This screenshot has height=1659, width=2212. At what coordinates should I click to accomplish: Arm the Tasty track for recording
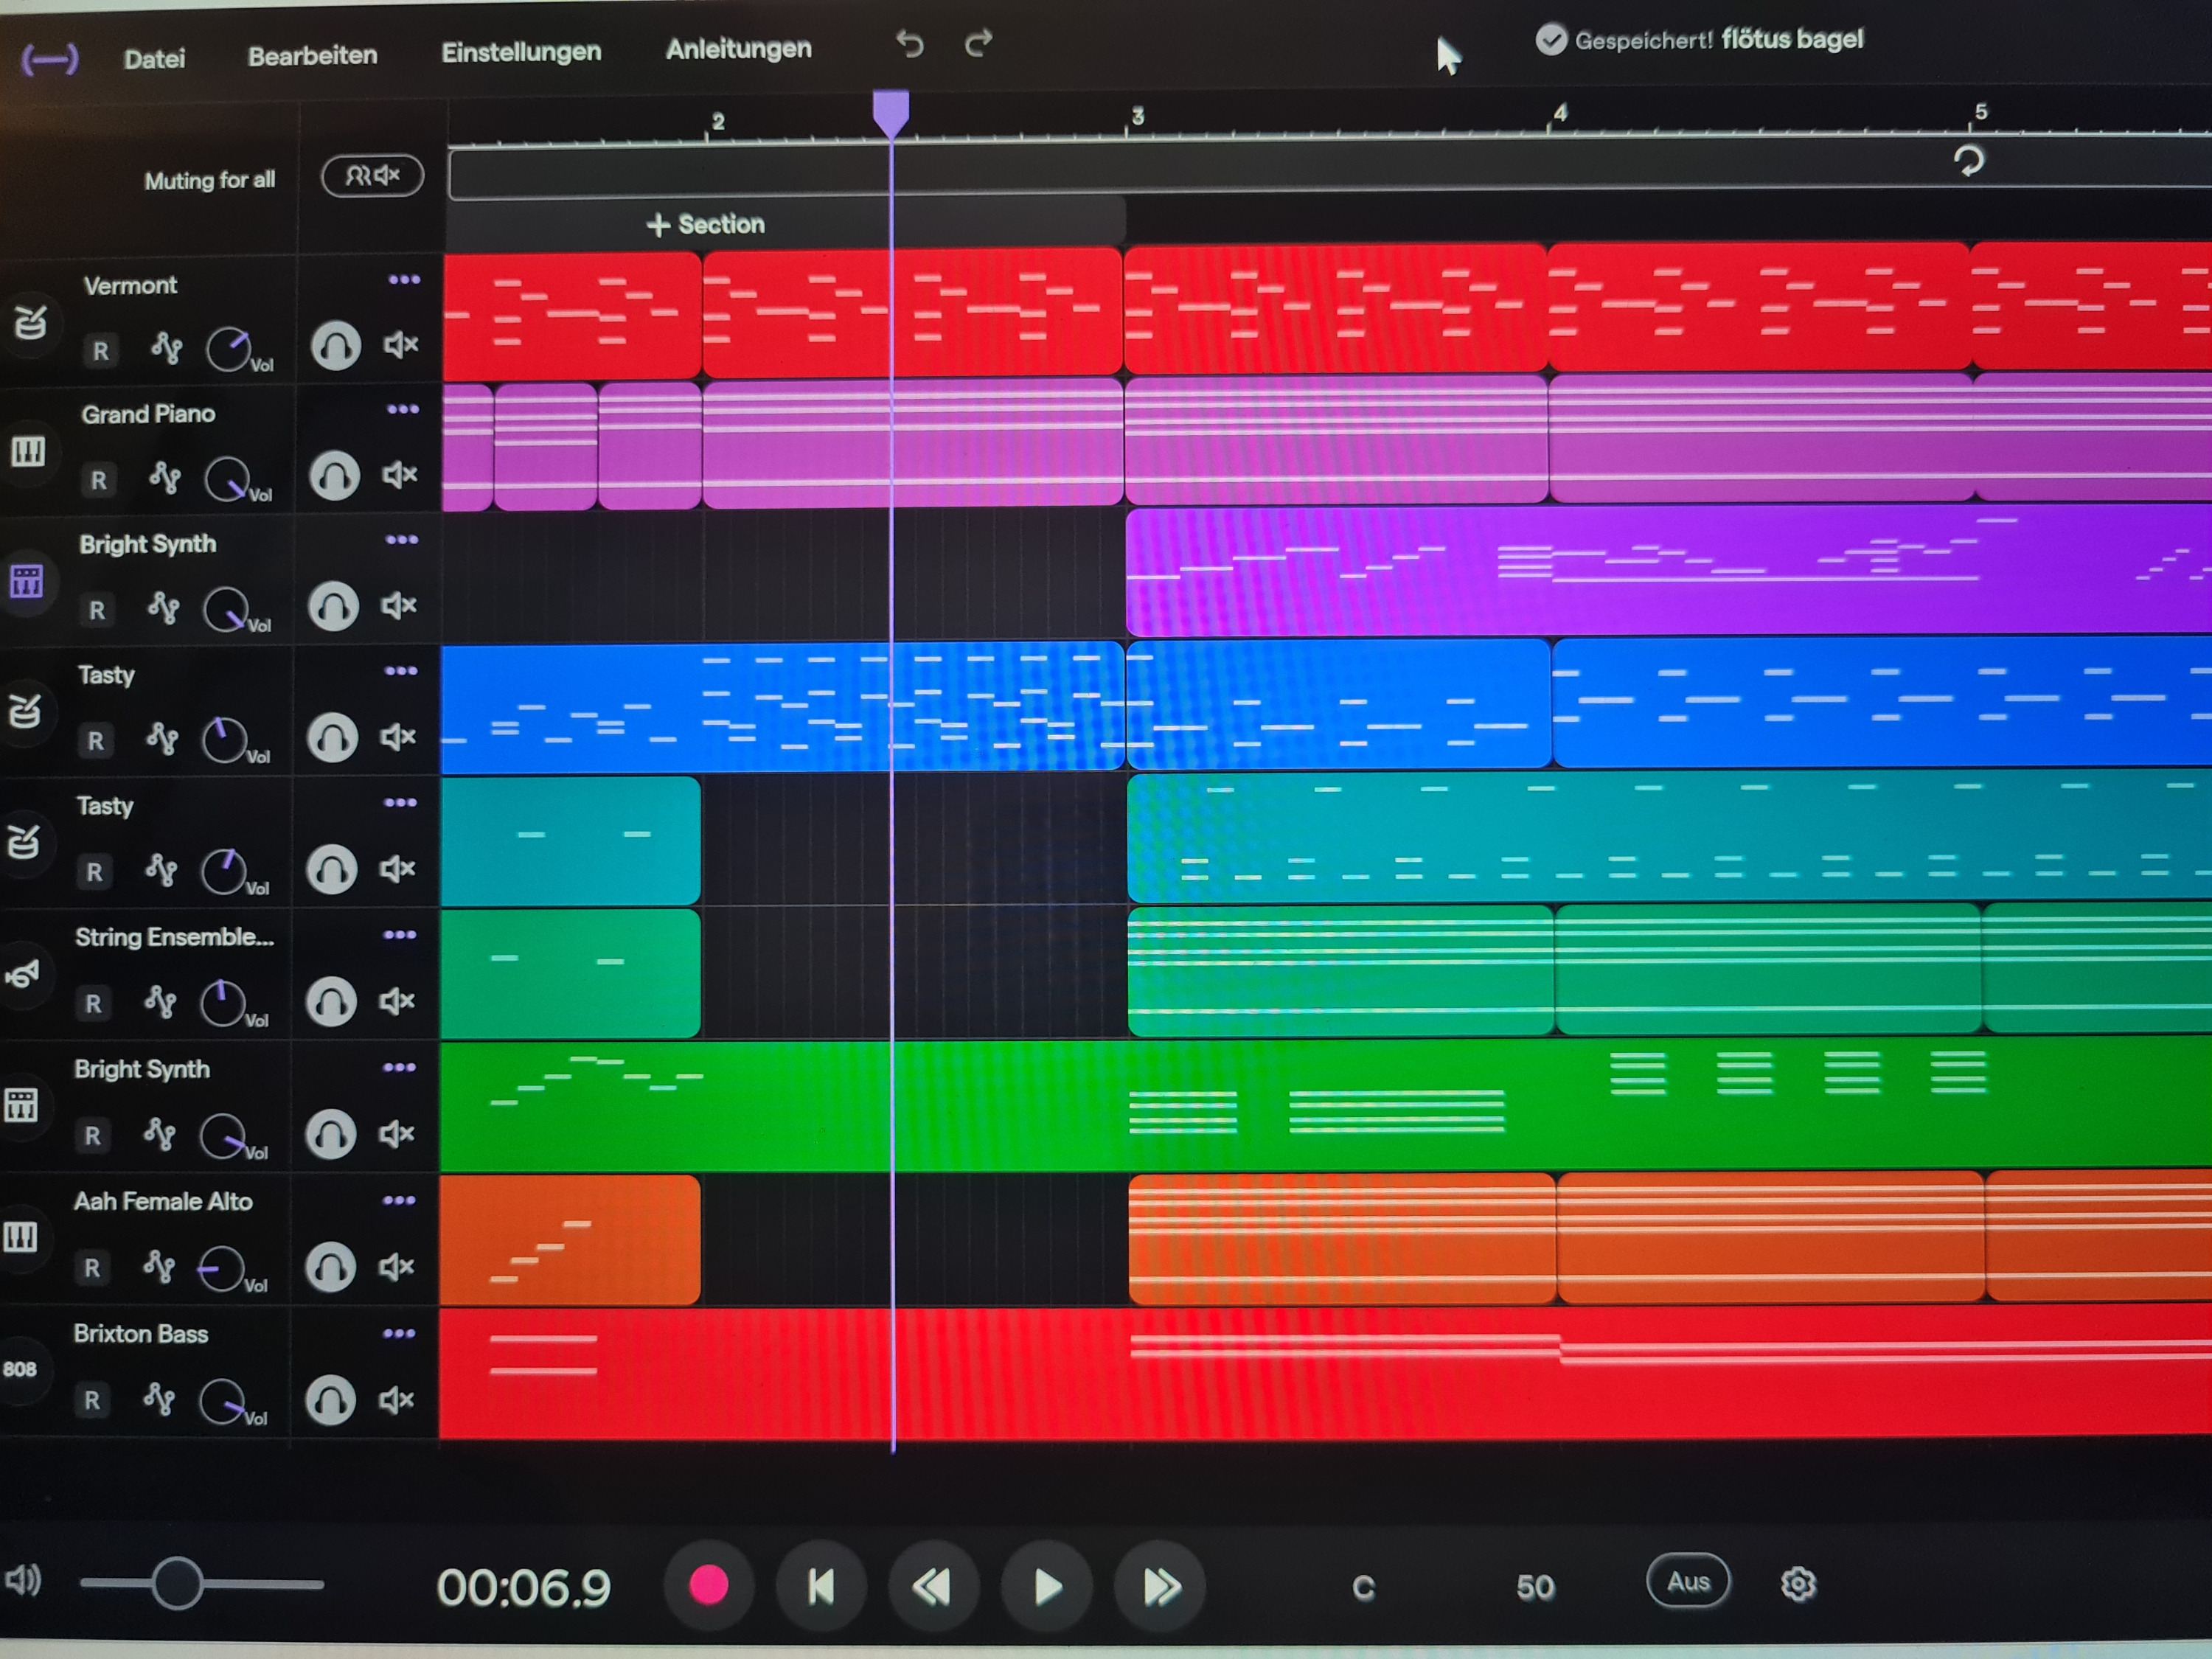[97, 740]
